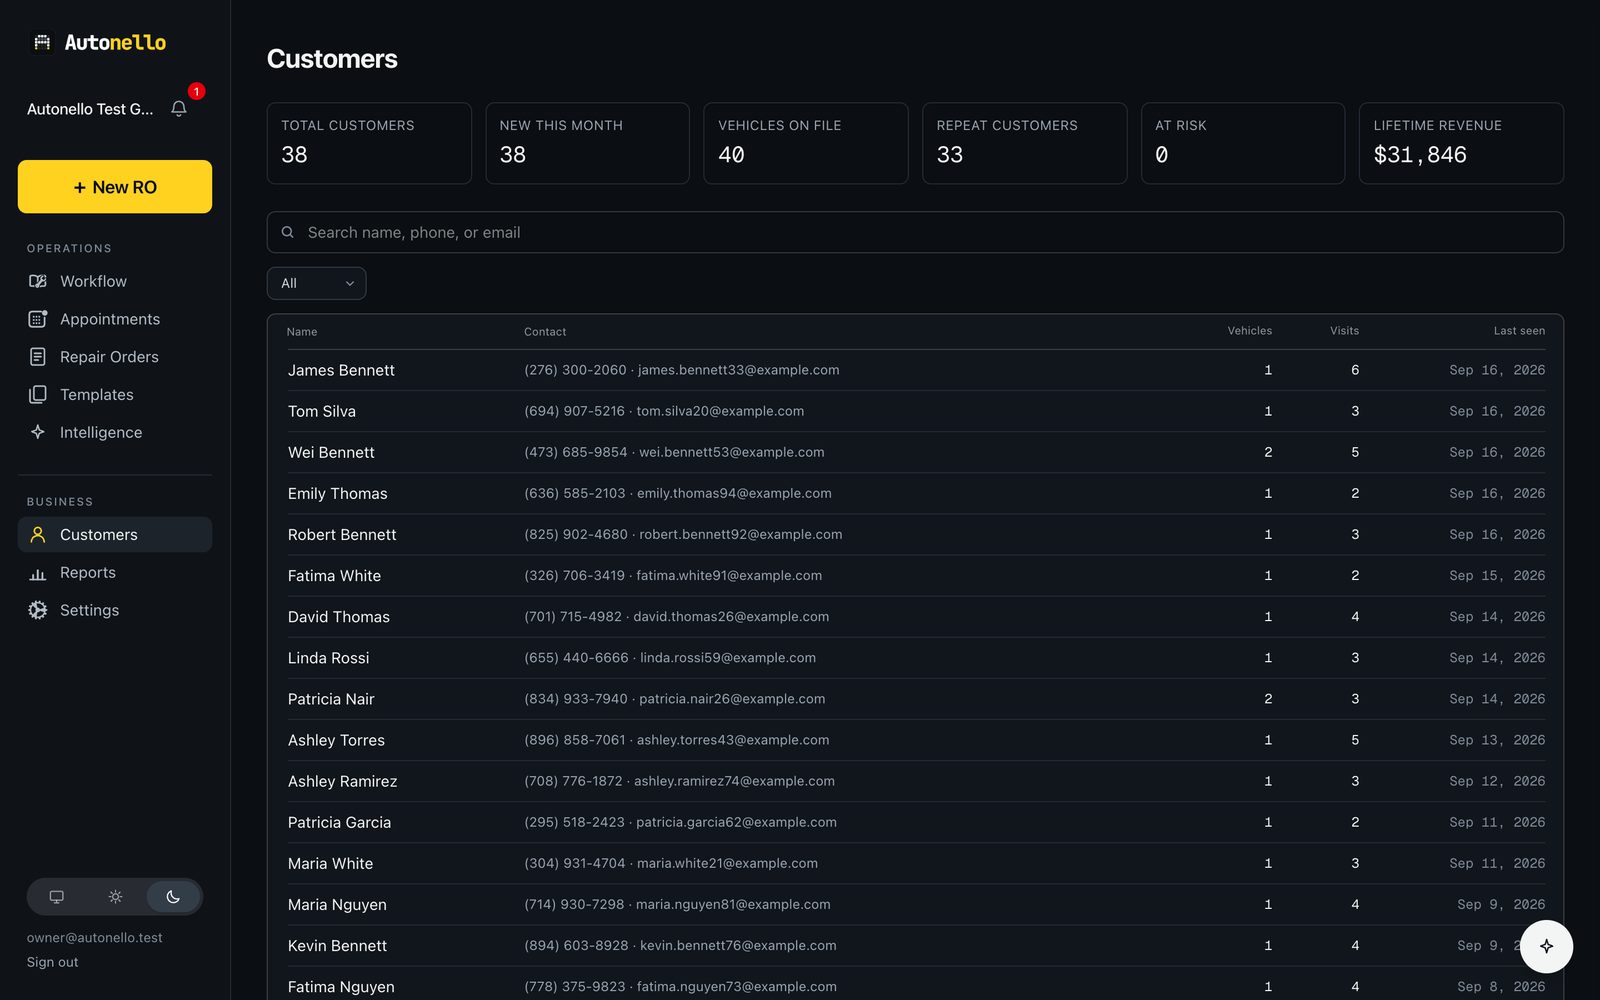Open notifications bell with badge

click(179, 108)
